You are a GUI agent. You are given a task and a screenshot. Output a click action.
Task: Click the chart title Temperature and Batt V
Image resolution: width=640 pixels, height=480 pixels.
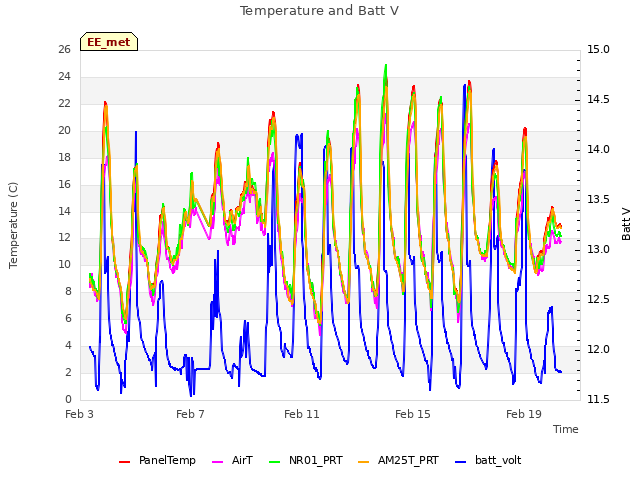[x=319, y=11]
